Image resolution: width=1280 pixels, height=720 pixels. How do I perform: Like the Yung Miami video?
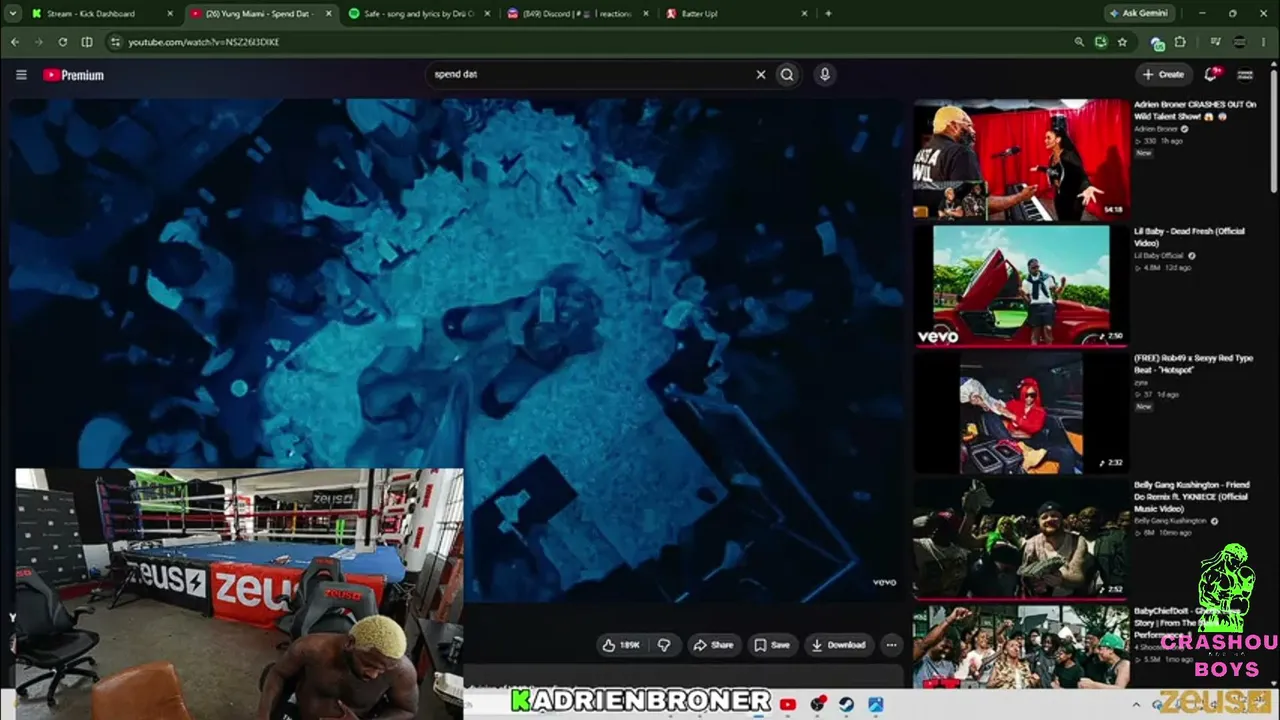pos(621,645)
